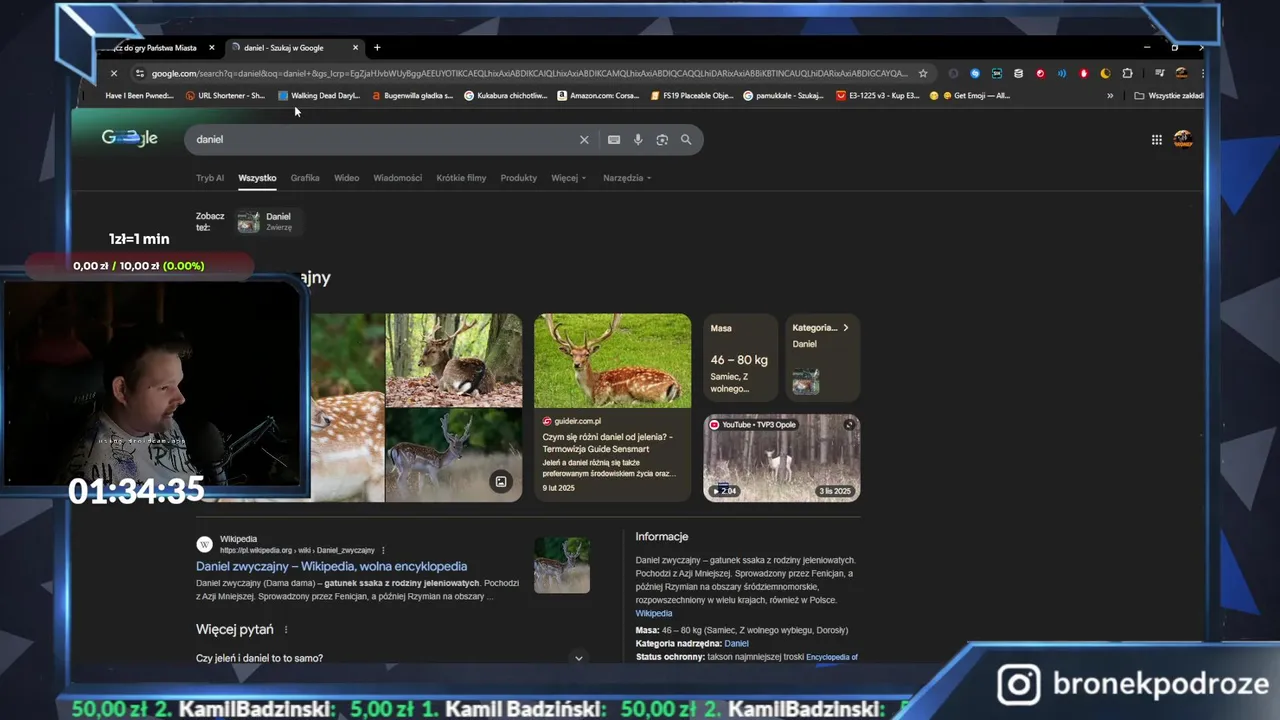
Task: Select the Grafika search tab
Action: [x=305, y=178]
